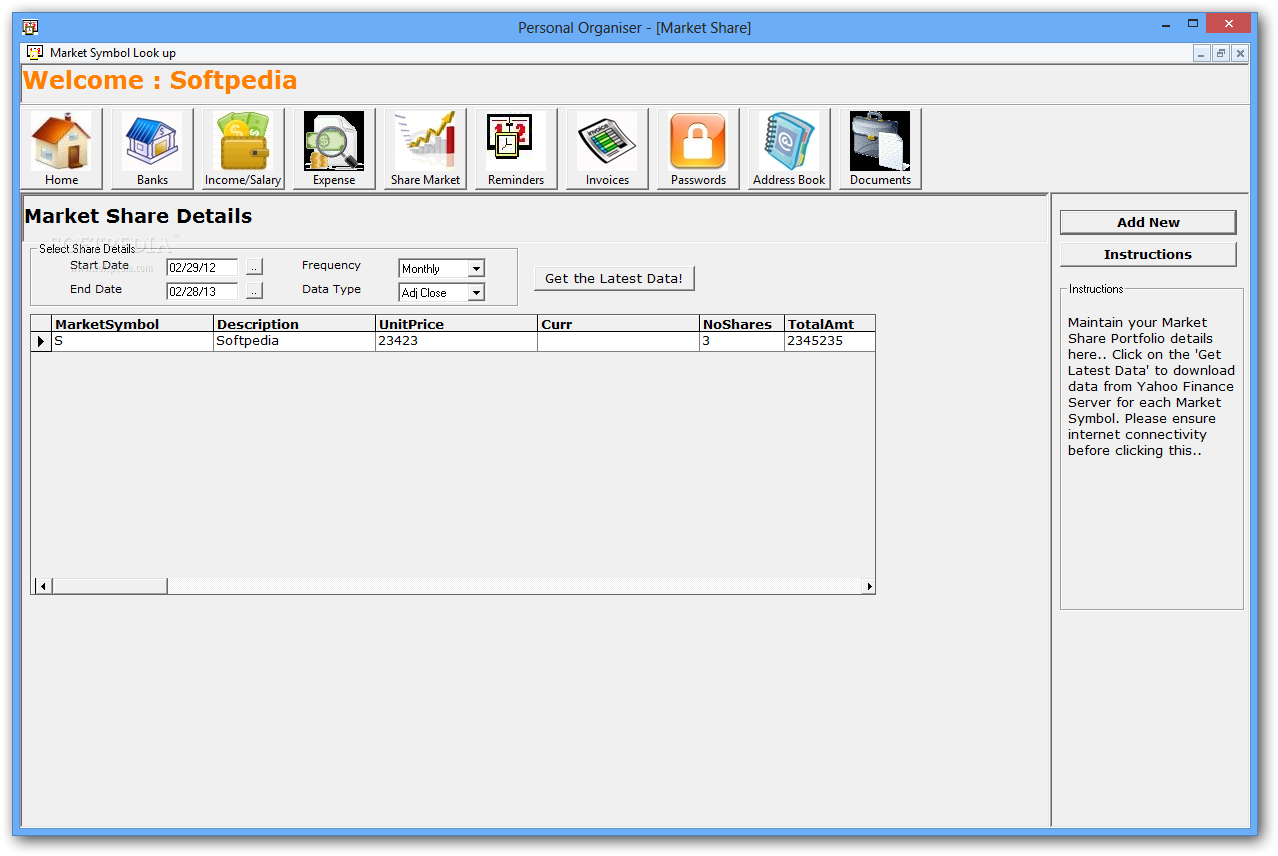The image size is (1278, 856).
Task: Click the Add New button
Action: coord(1148,222)
